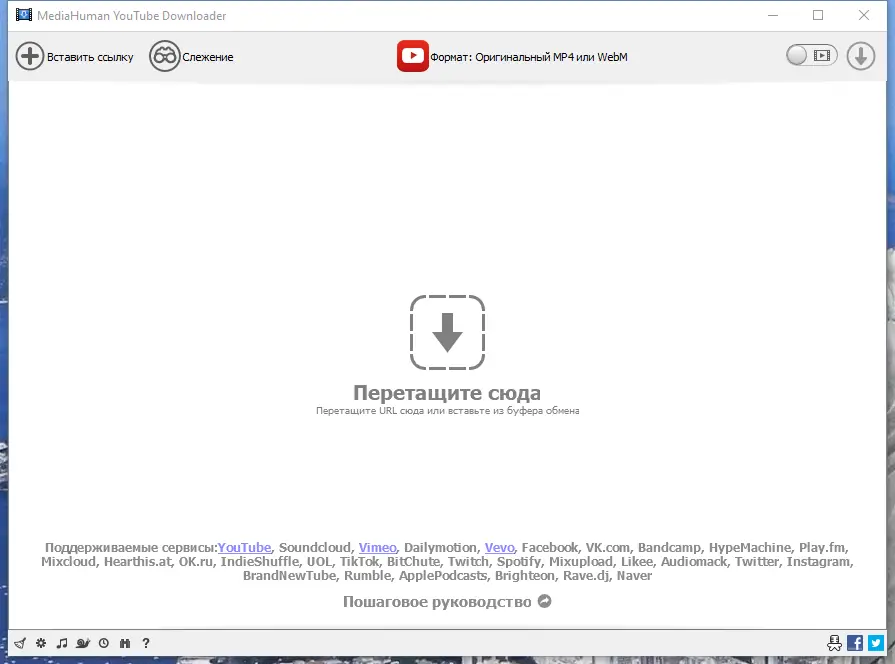Open settings via the gear icon
895x664 pixels.
pos(41,643)
